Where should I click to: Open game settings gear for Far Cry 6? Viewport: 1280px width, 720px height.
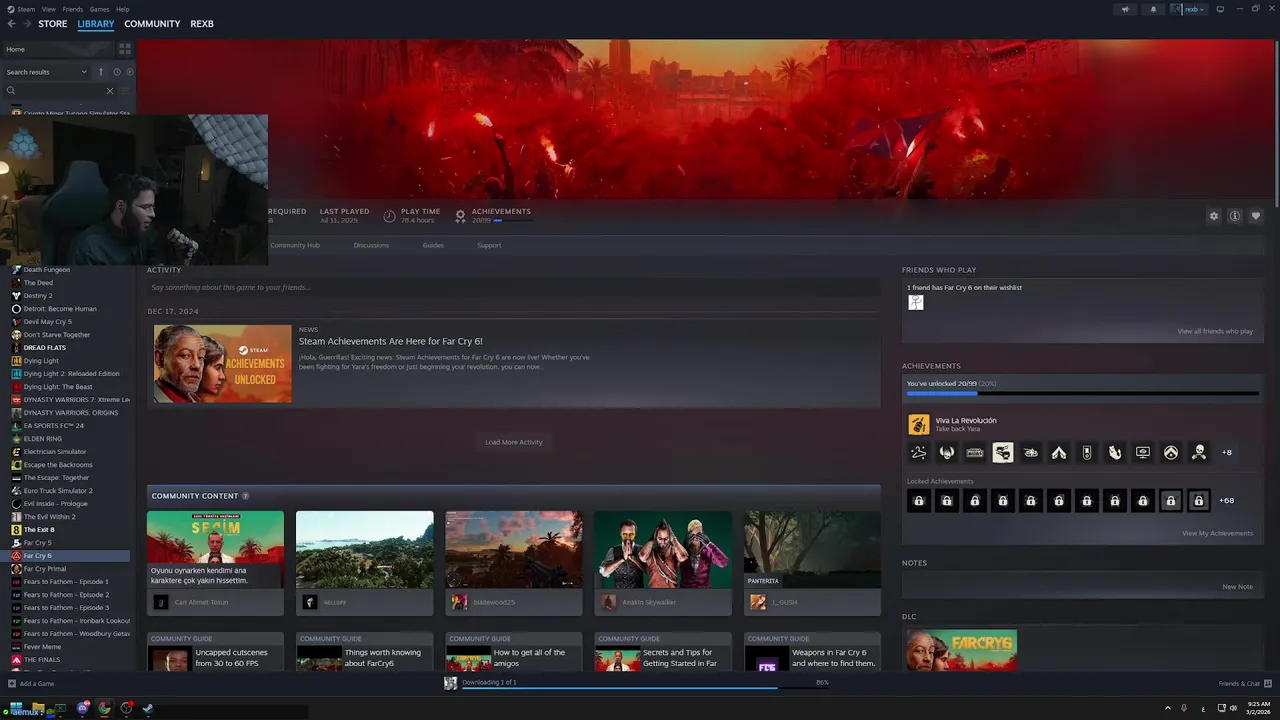point(1214,216)
